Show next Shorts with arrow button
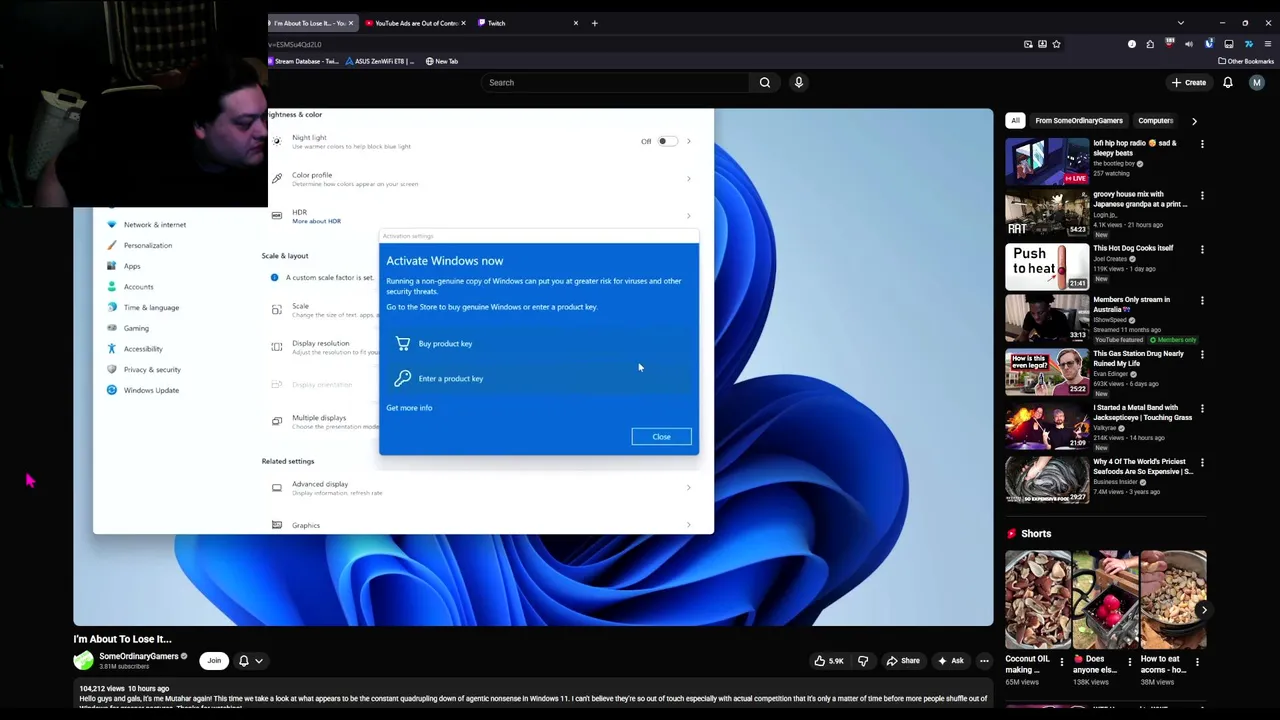 click(x=1204, y=610)
